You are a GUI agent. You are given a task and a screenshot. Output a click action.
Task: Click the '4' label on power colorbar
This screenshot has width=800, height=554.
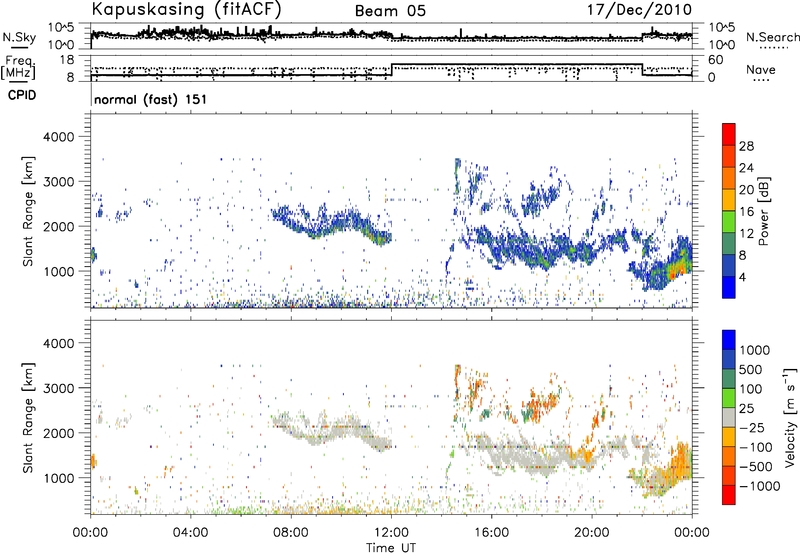tap(743, 278)
